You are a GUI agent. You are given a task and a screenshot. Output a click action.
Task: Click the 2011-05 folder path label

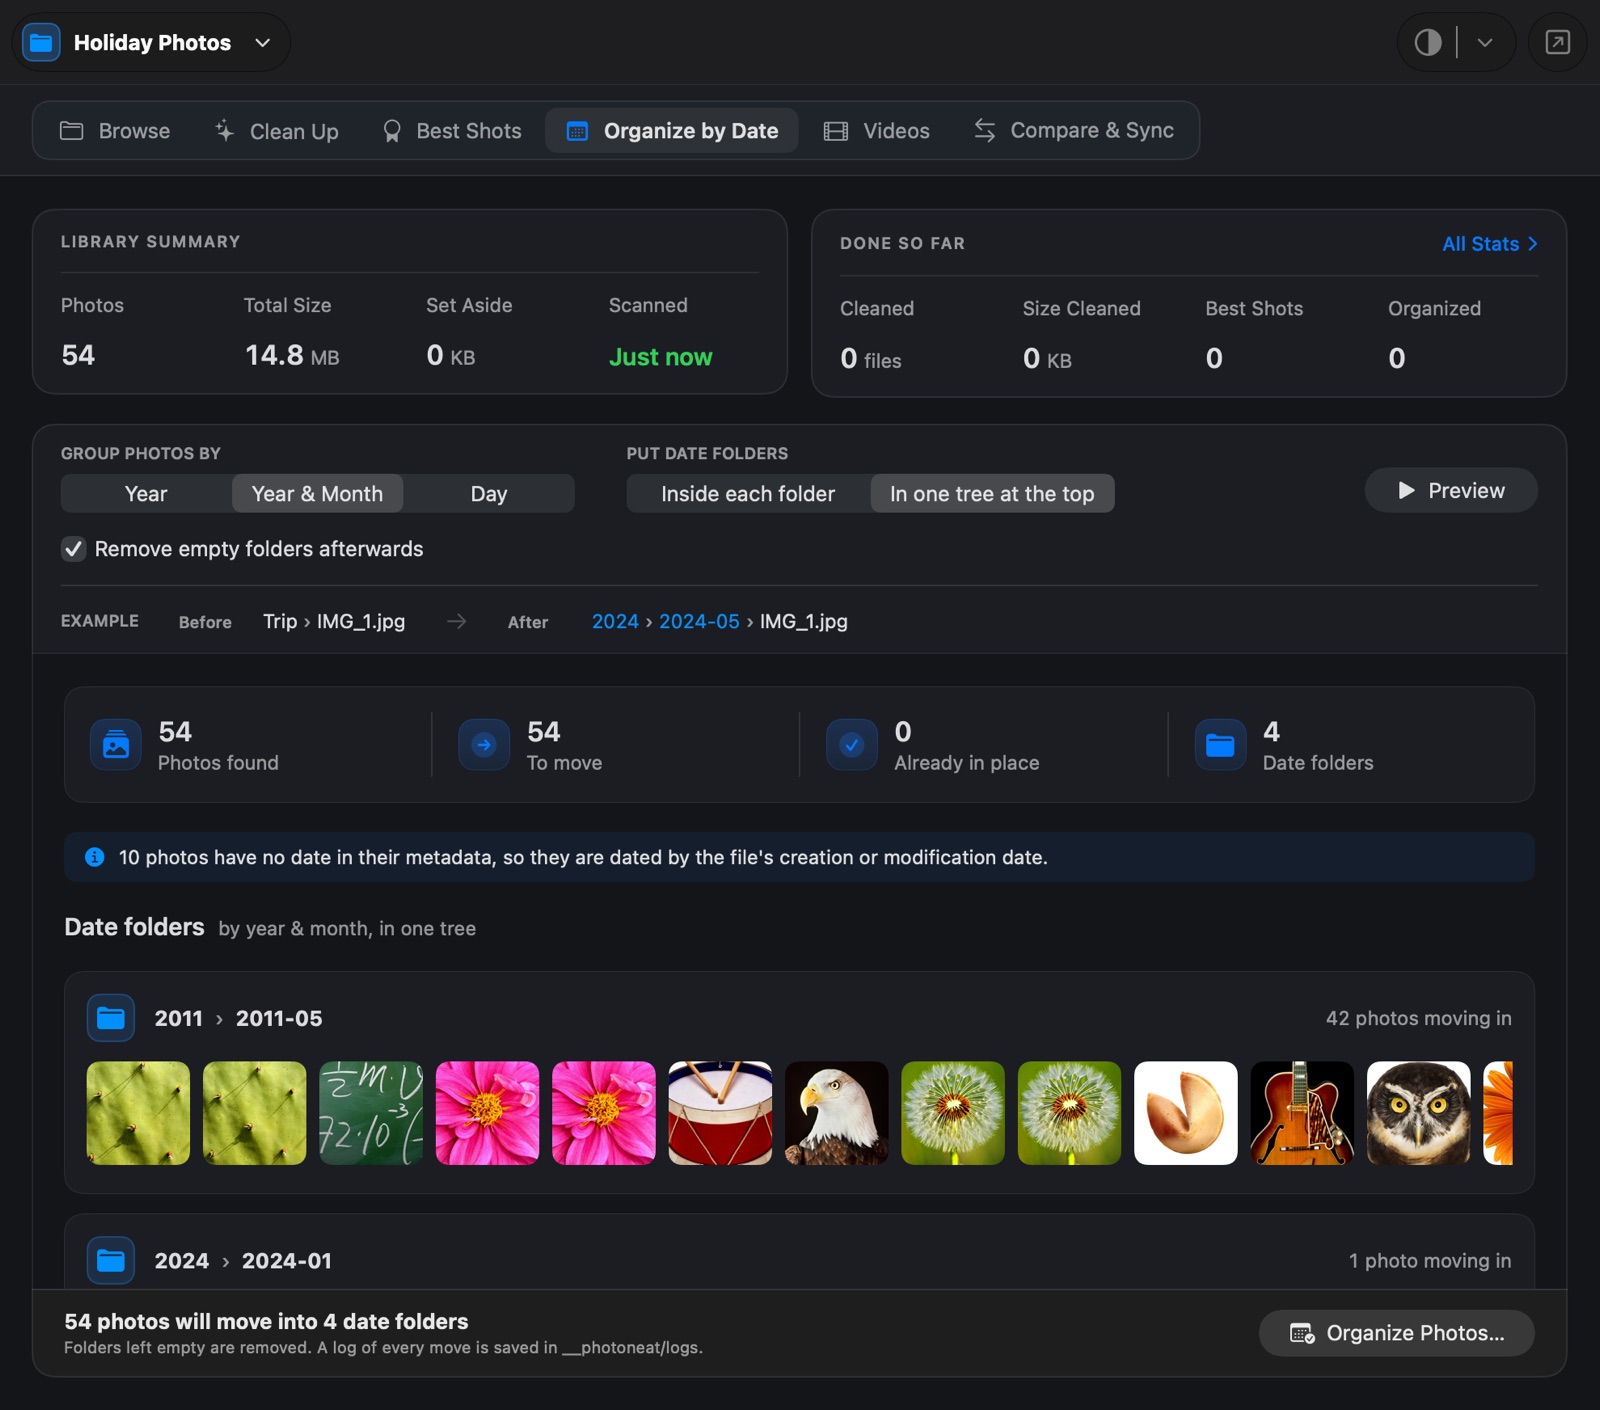[x=238, y=1018]
